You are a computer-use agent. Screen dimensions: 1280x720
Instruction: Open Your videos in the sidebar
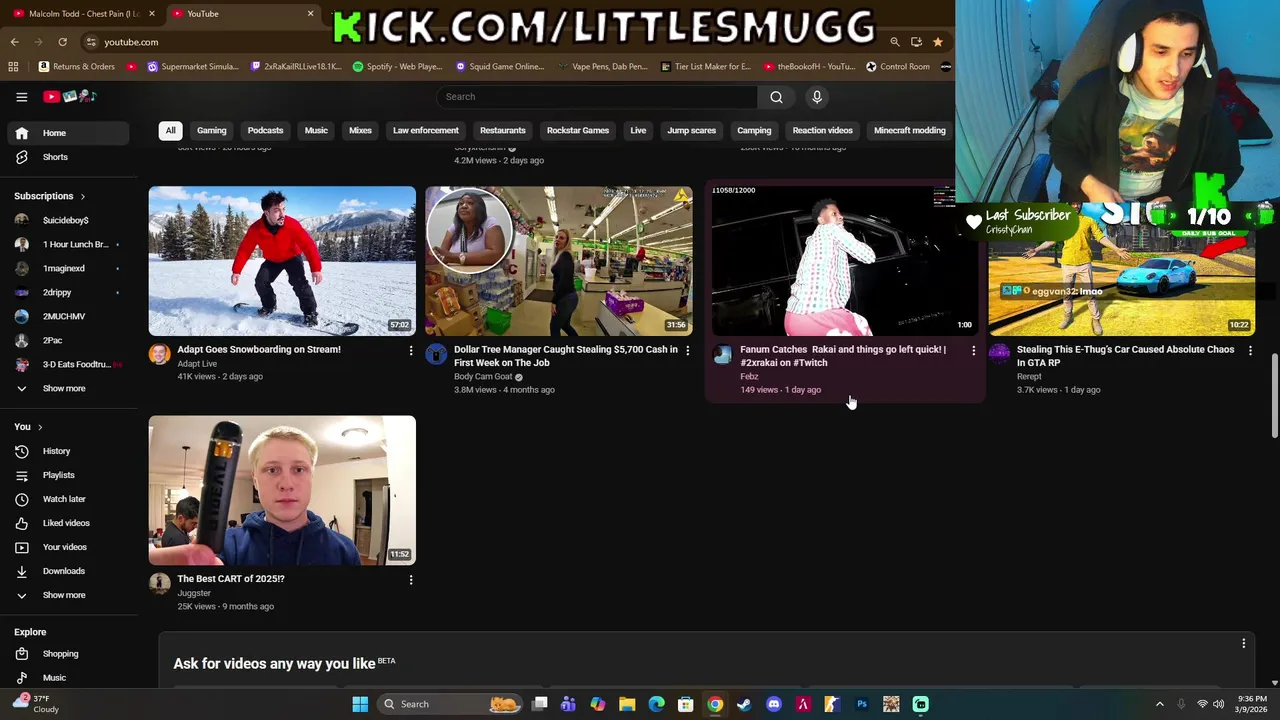(68, 547)
